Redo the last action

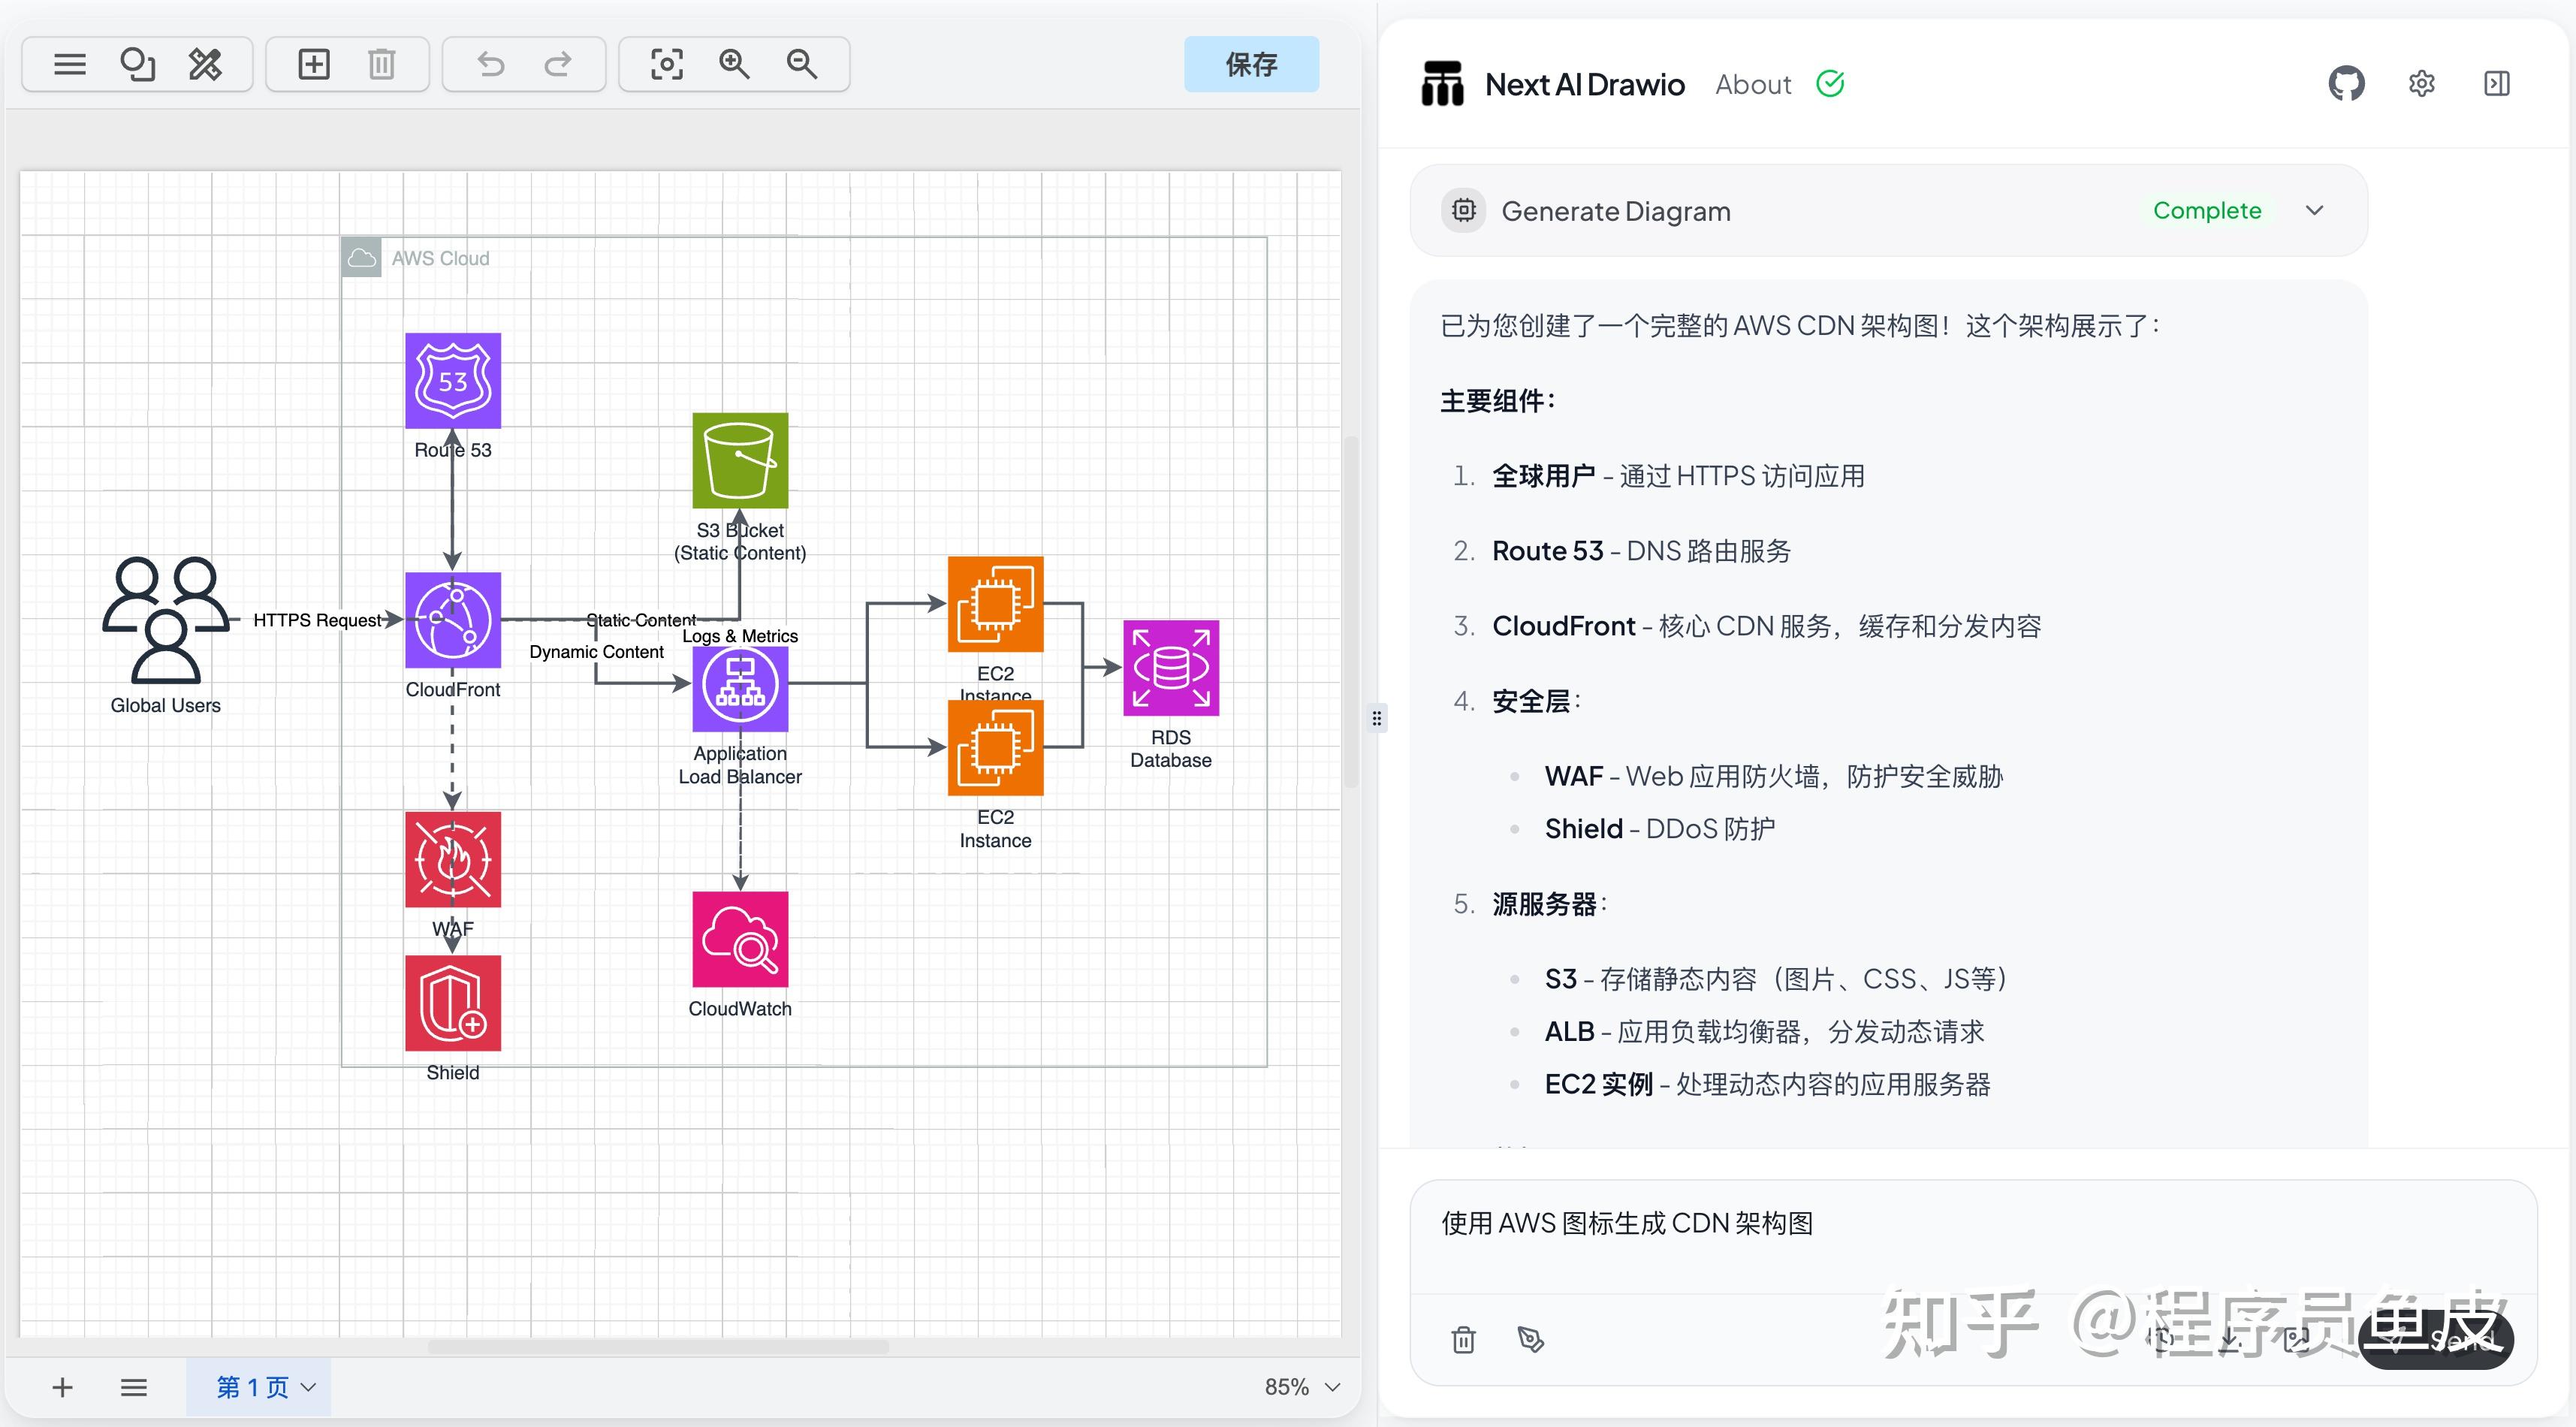pos(558,65)
